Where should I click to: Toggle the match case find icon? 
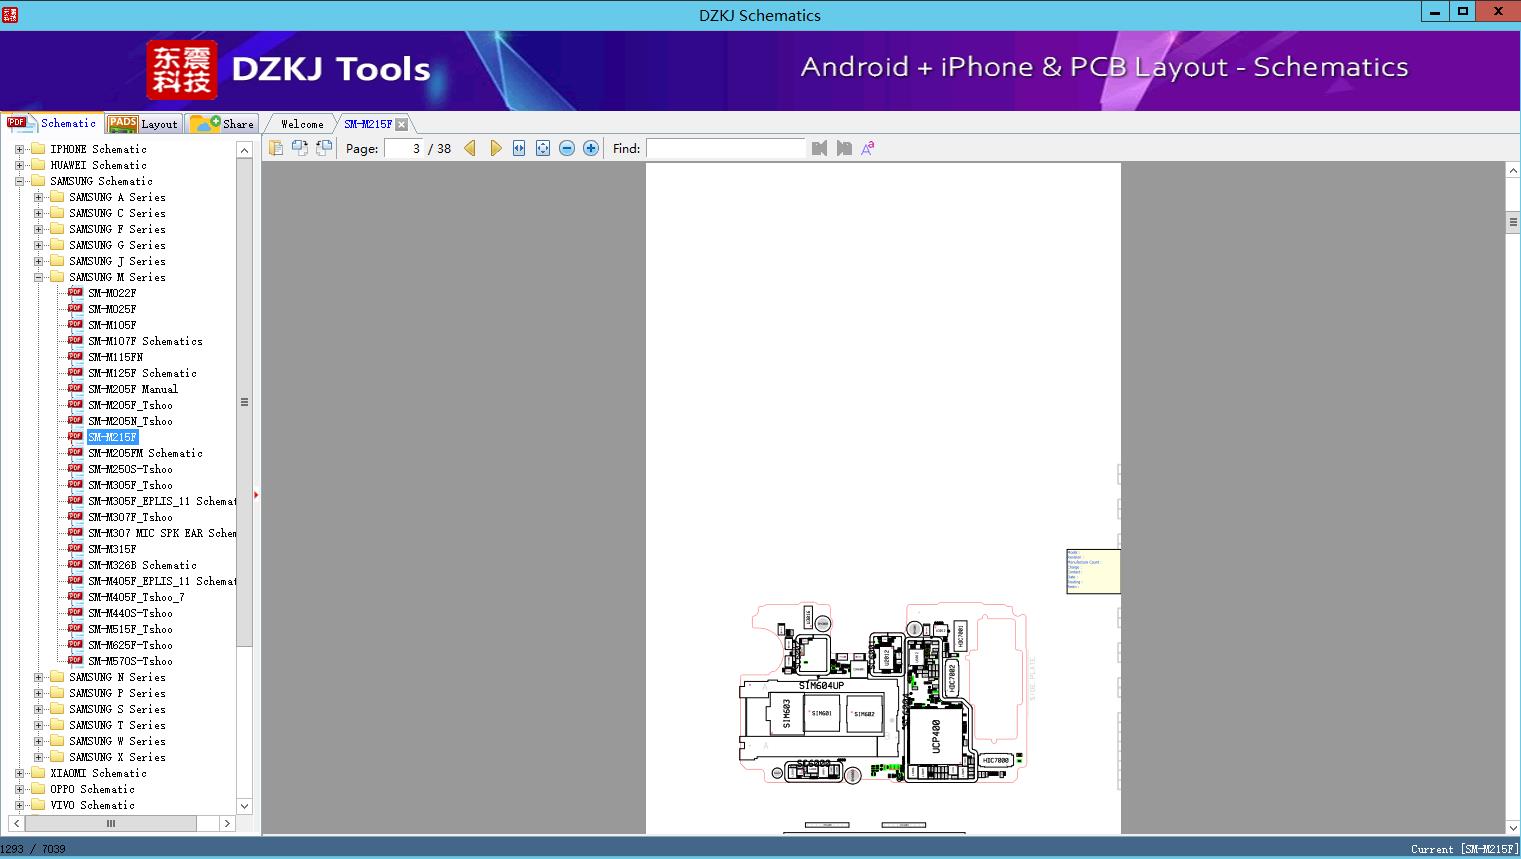pos(868,148)
